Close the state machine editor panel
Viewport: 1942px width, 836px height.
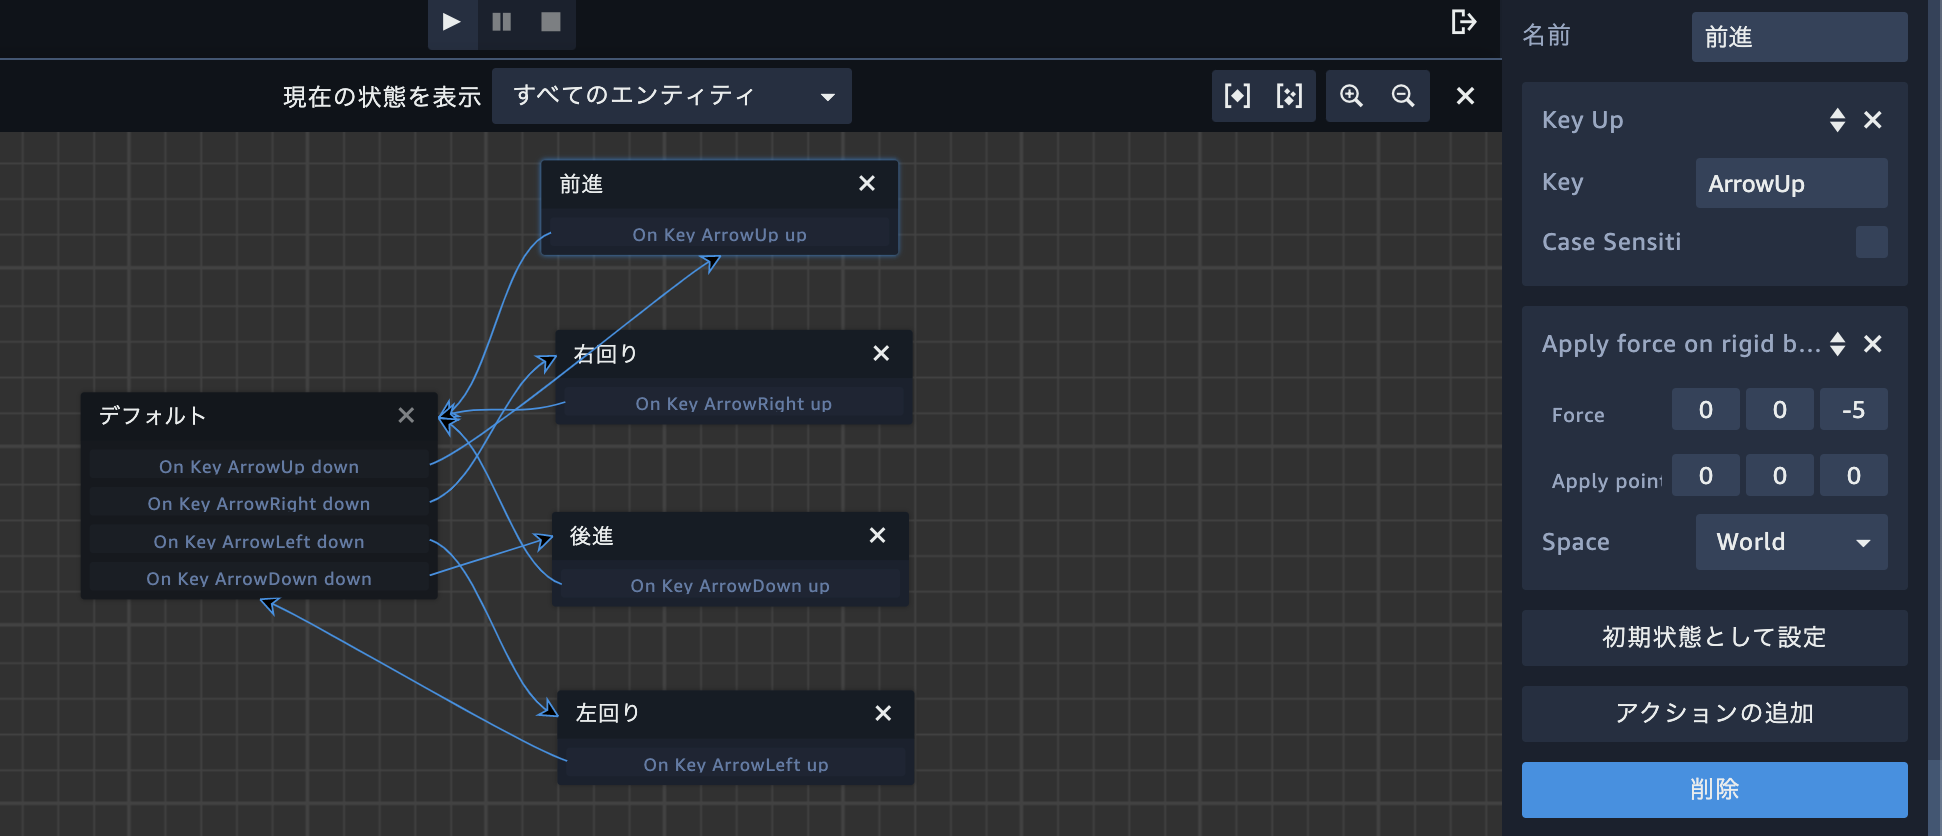[1465, 96]
